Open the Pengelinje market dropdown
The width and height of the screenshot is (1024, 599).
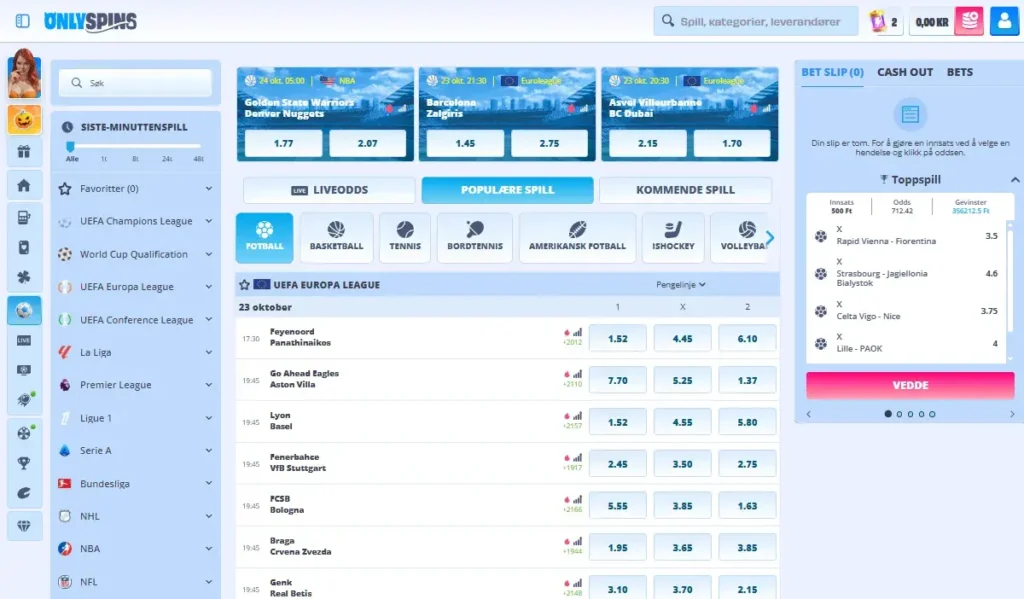click(x=680, y=285)
